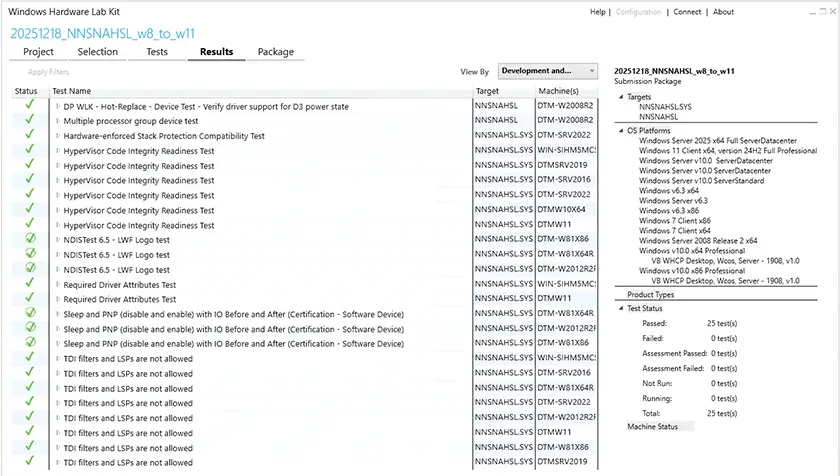The image size is (840, 476).
Task: Select 'Windows Server 2025 x64 Full ServerDatacenter'
Action: 718,140
